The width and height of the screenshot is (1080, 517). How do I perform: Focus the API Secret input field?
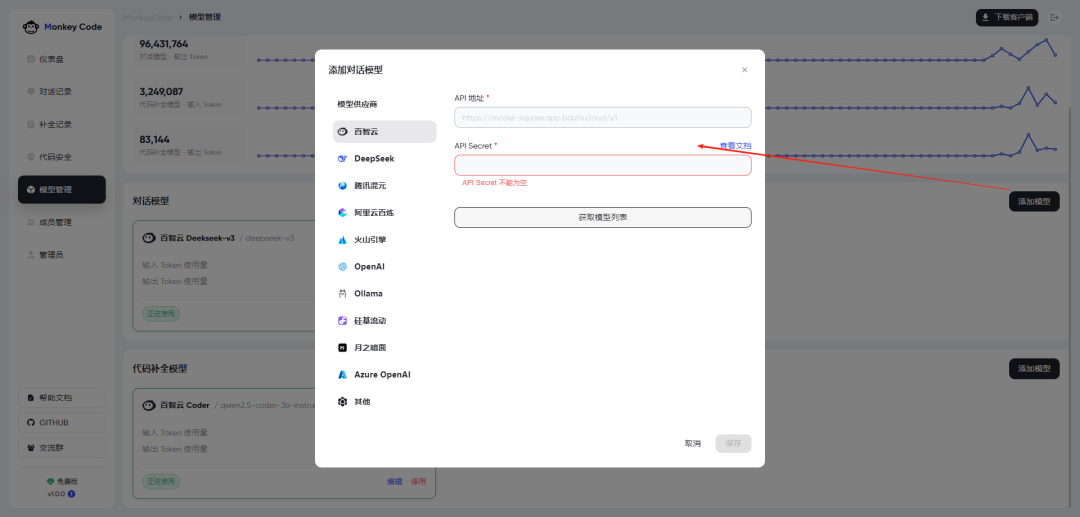point(603,165)
